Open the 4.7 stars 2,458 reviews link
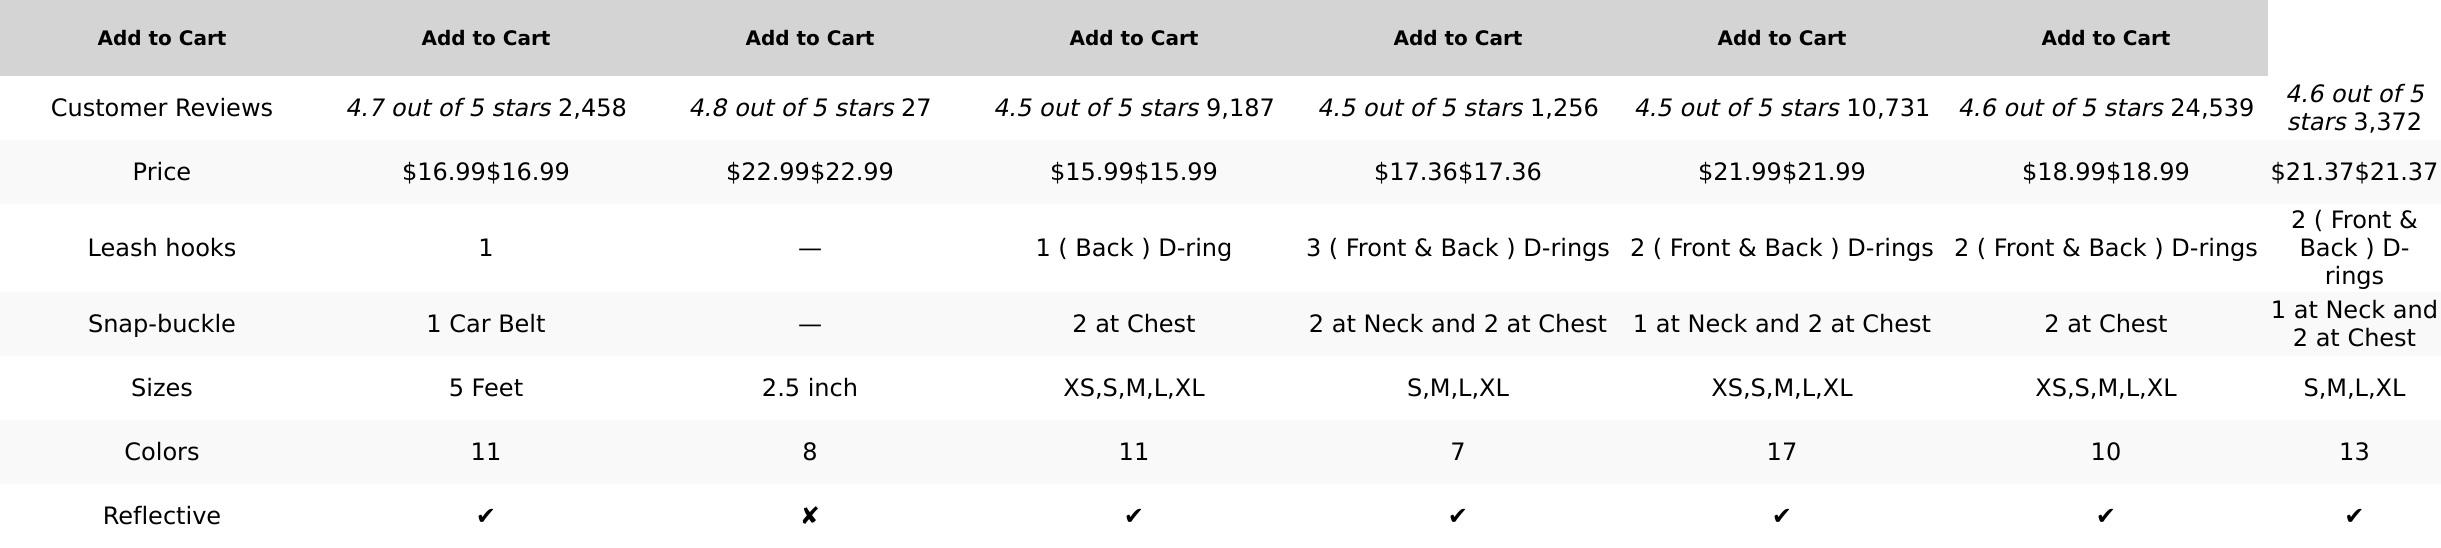Viewport: 2441px width, 548px height. tap(485, 108)
